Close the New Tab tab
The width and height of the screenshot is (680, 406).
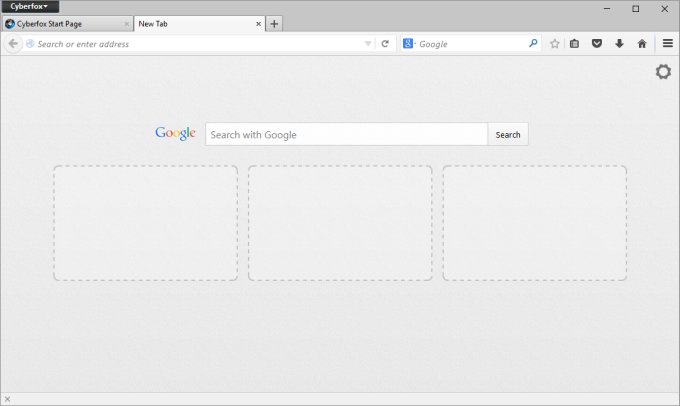(258, 24)
